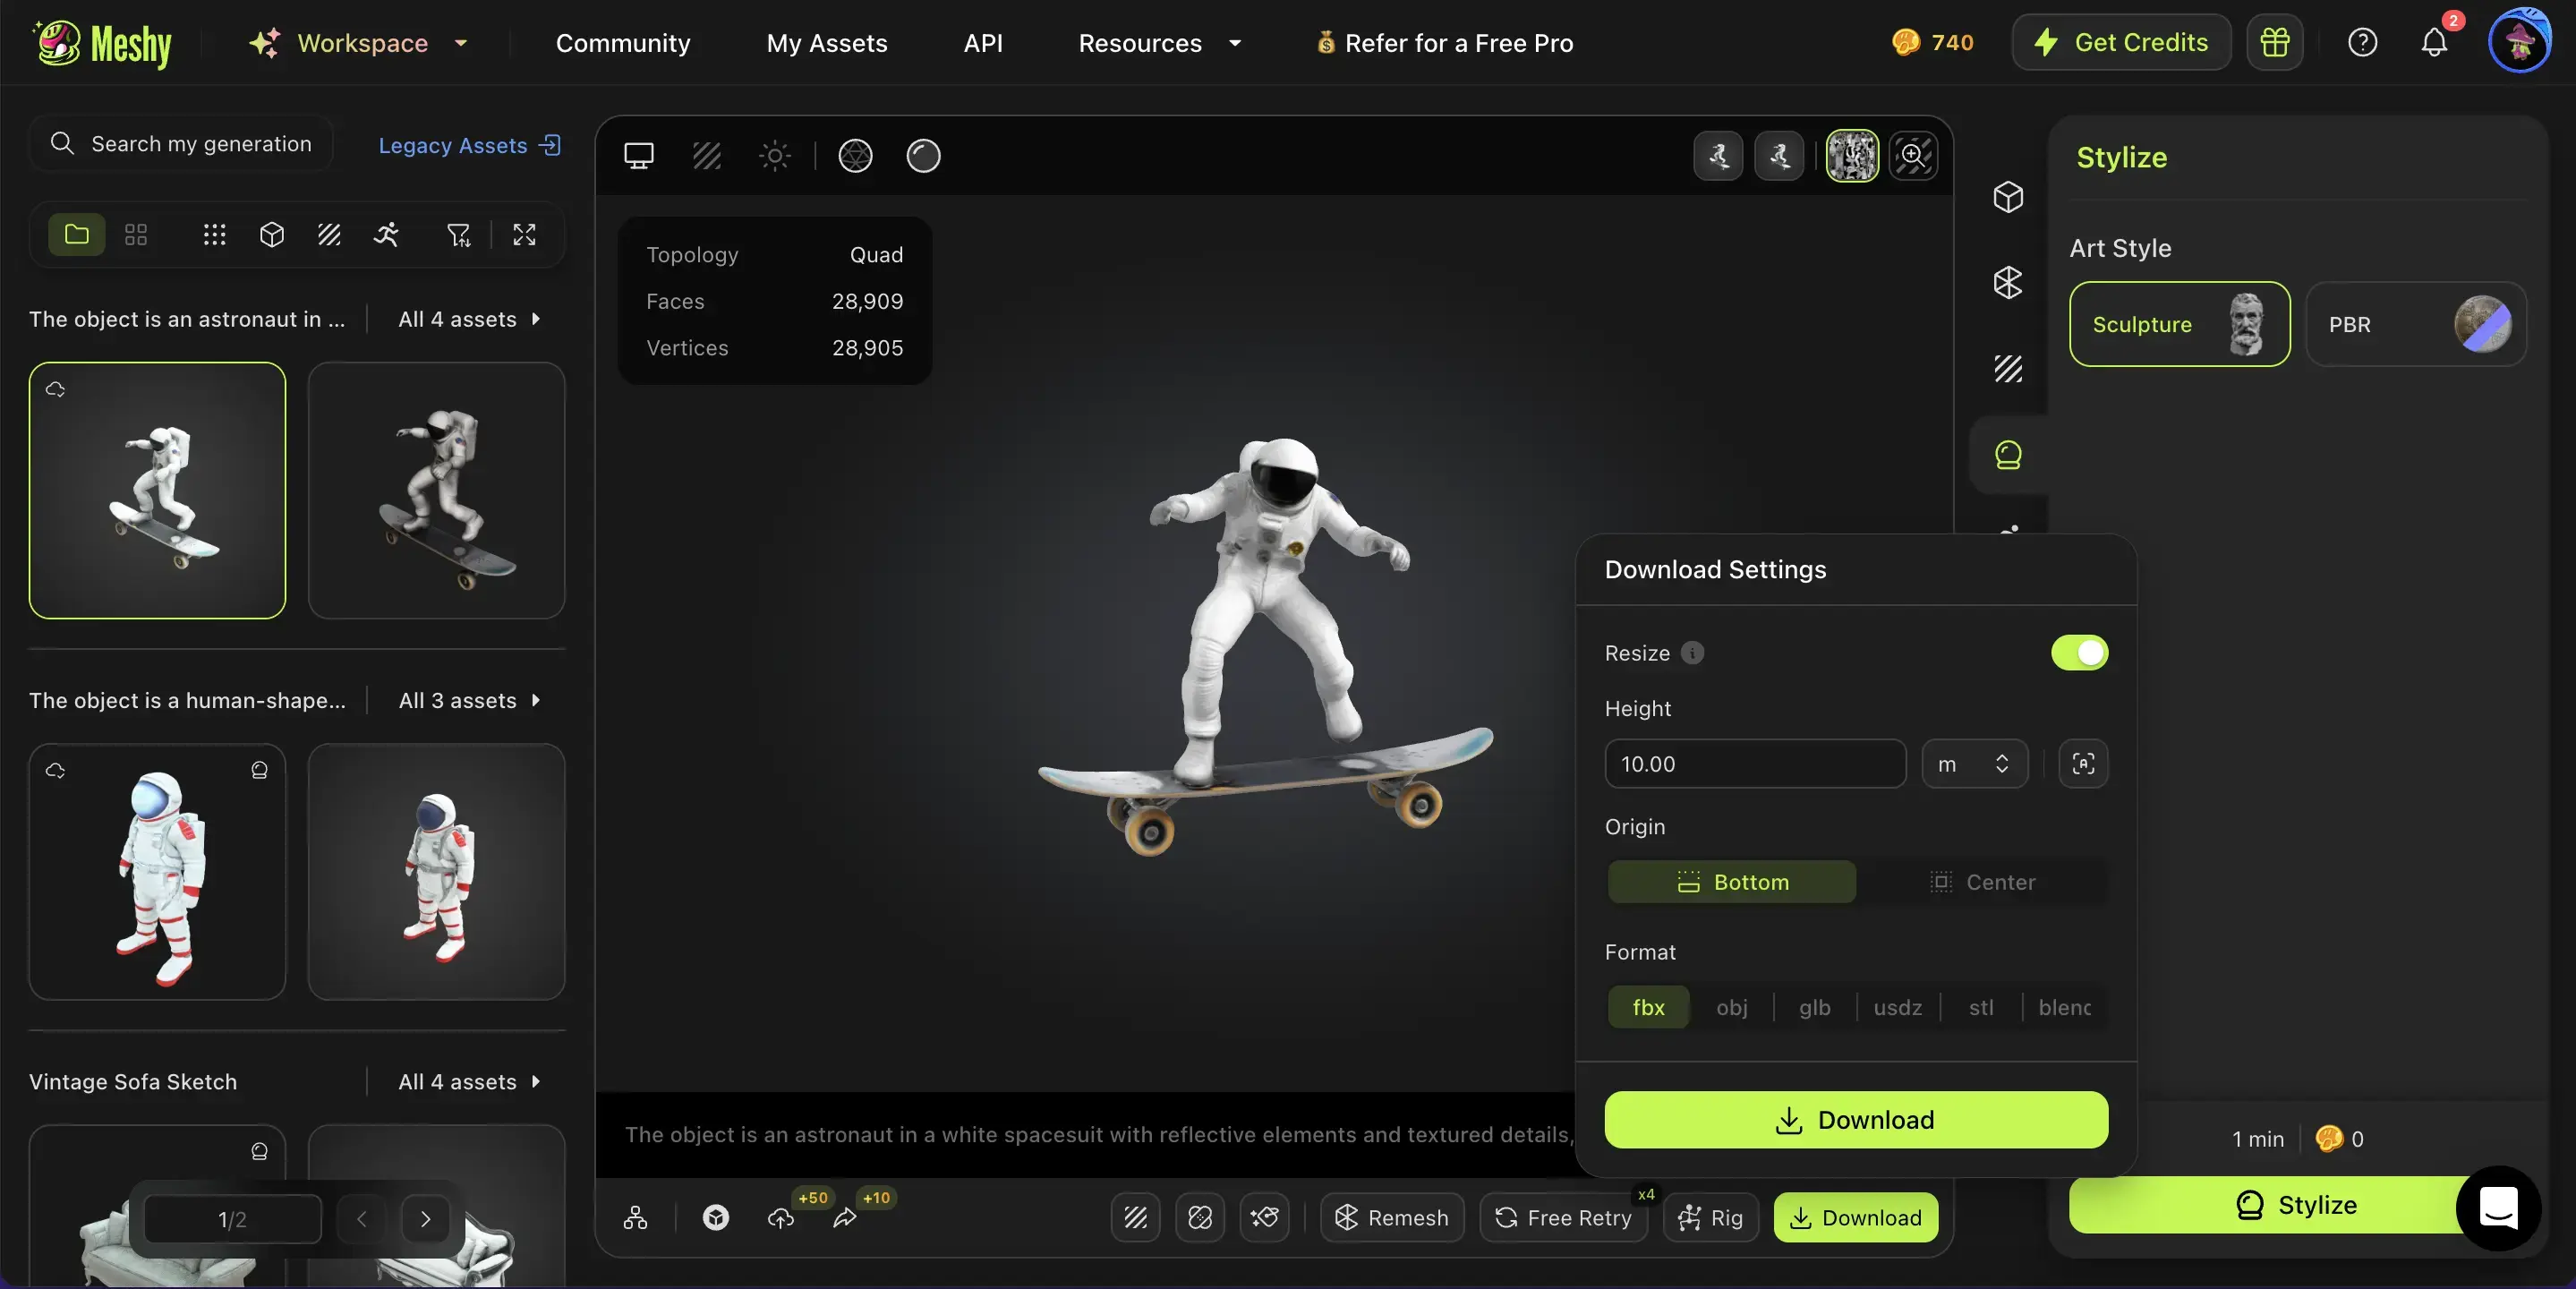Open the height unit dropdown showing m
2576x1289 pixels.
click(1974, 764)
